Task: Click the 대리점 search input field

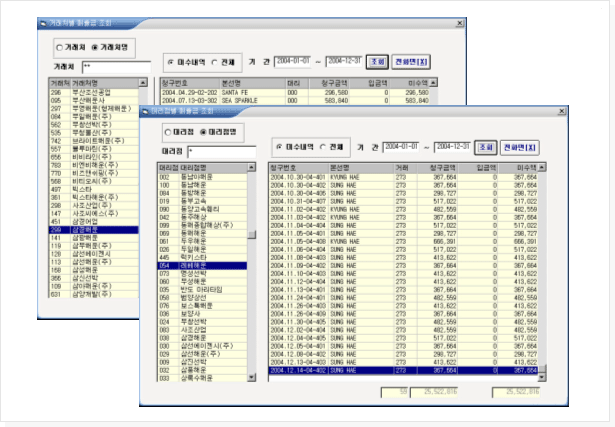Action: tap(220, 150)
